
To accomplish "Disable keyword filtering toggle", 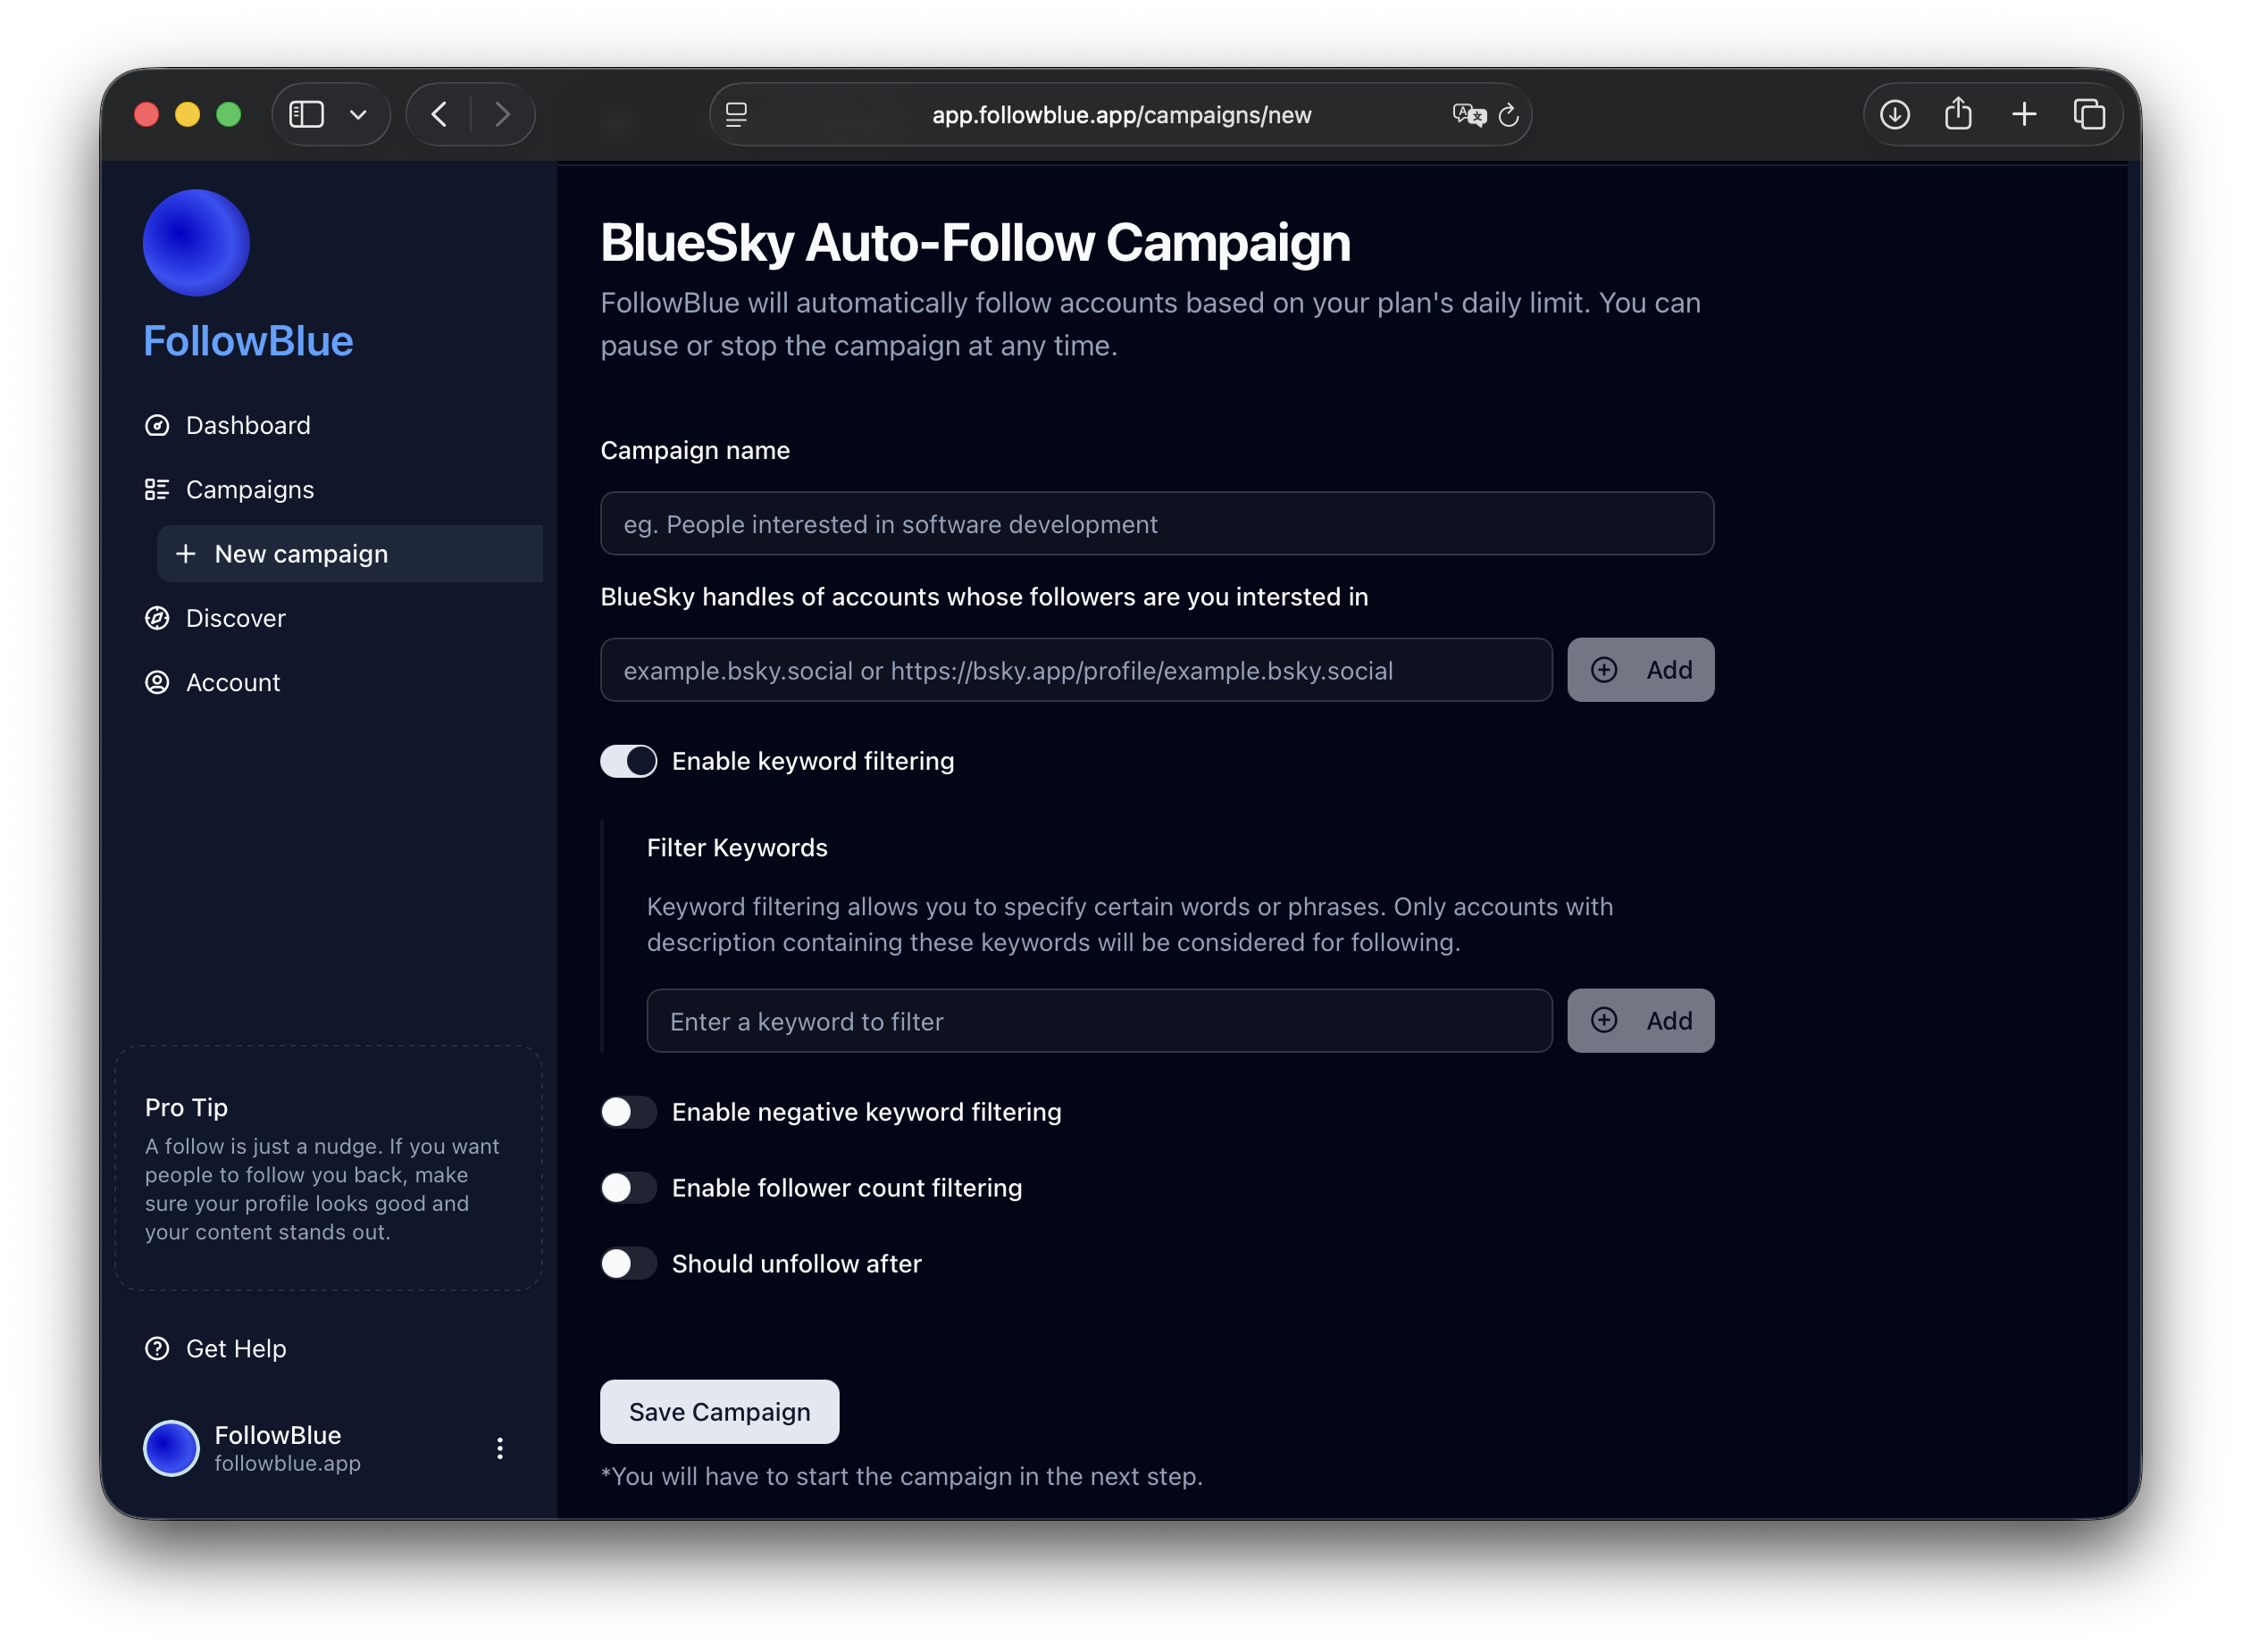I will pos(628,761).
